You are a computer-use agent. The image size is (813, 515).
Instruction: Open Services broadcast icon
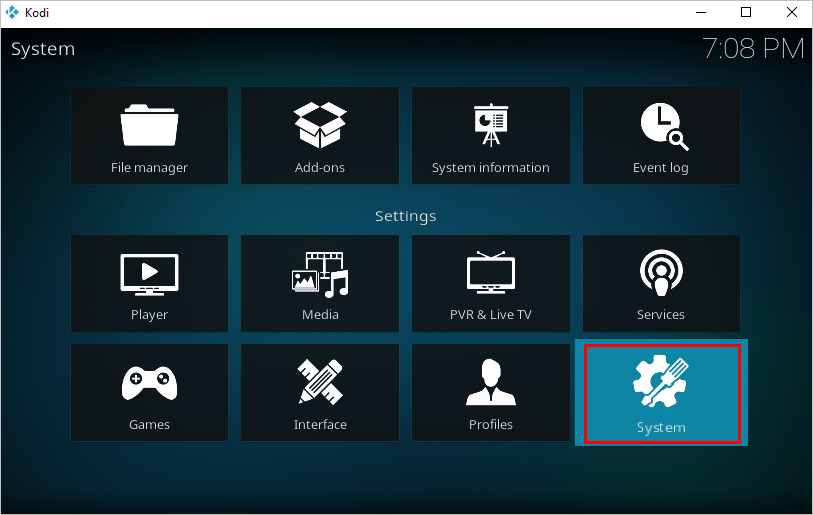click(x=661, y=273)
